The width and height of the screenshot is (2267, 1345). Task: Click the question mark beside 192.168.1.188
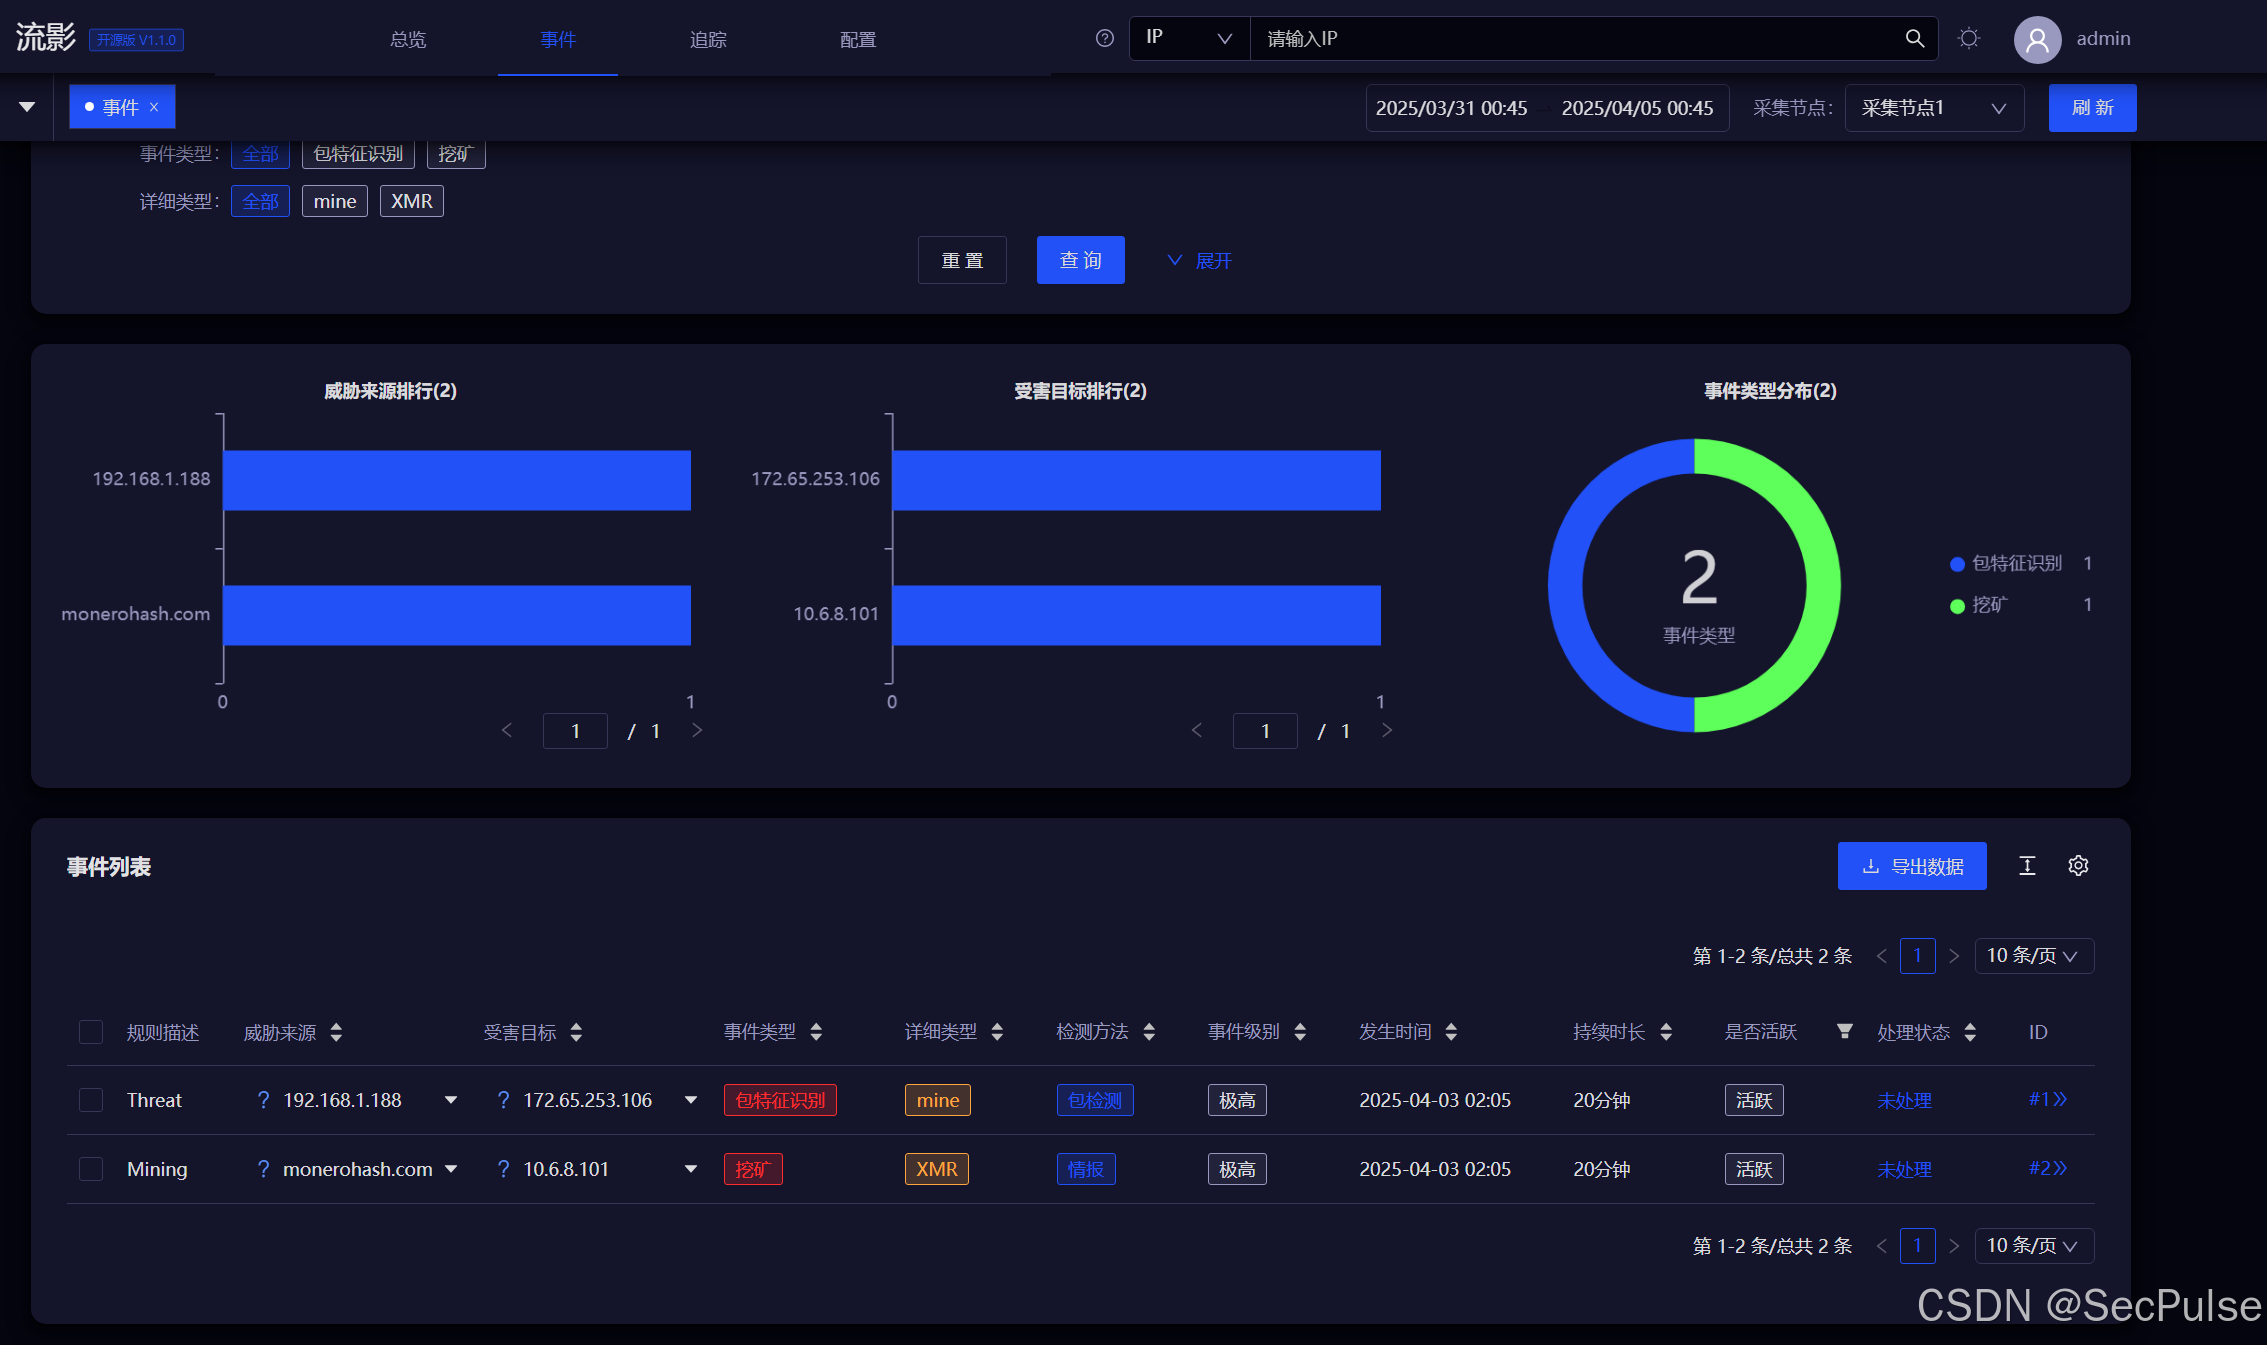[263, 1100]
